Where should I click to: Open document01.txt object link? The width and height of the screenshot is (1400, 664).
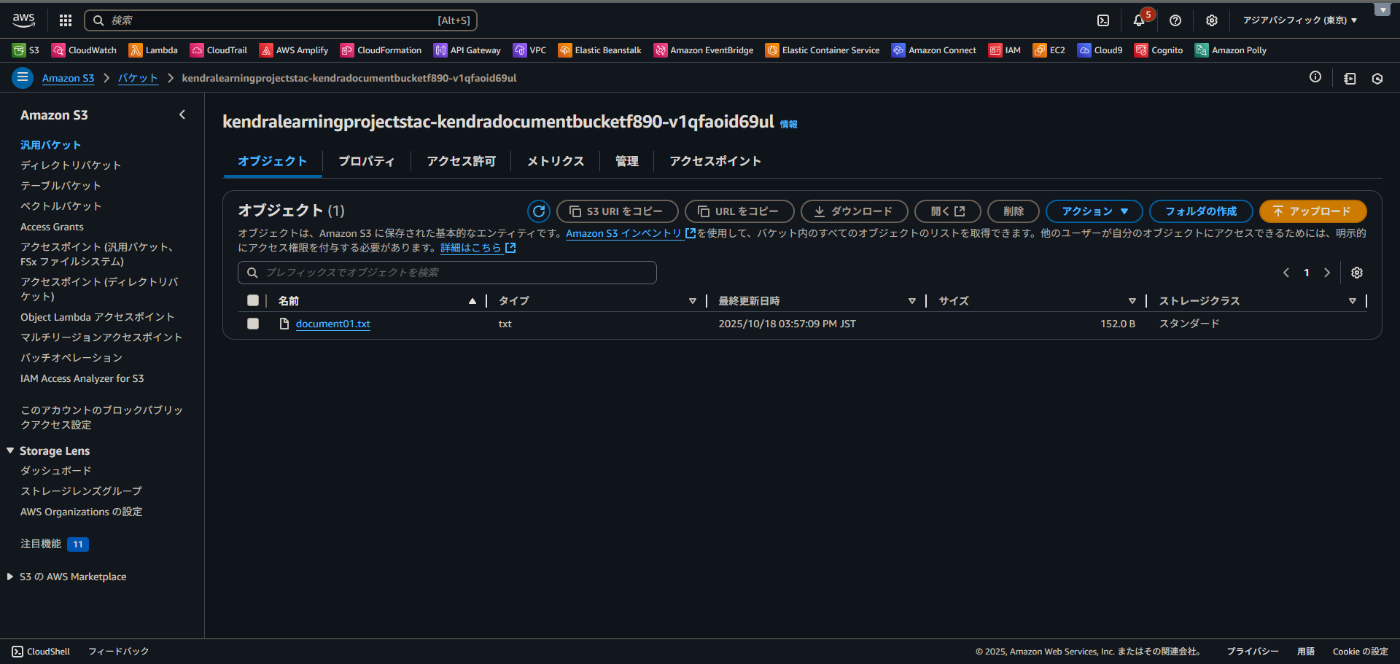pyautogui.click(x=333, y=324)
